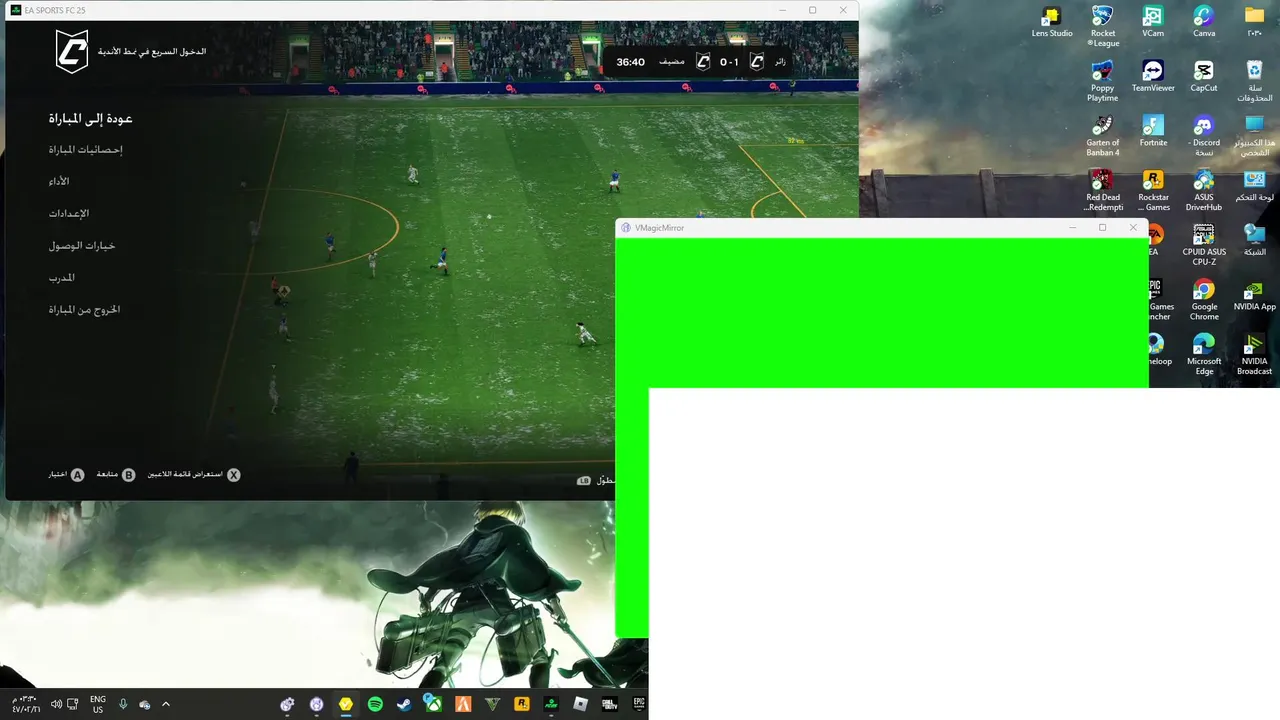
Task: Open CapCut desktop icon
Action: (x=1204, y=77)
